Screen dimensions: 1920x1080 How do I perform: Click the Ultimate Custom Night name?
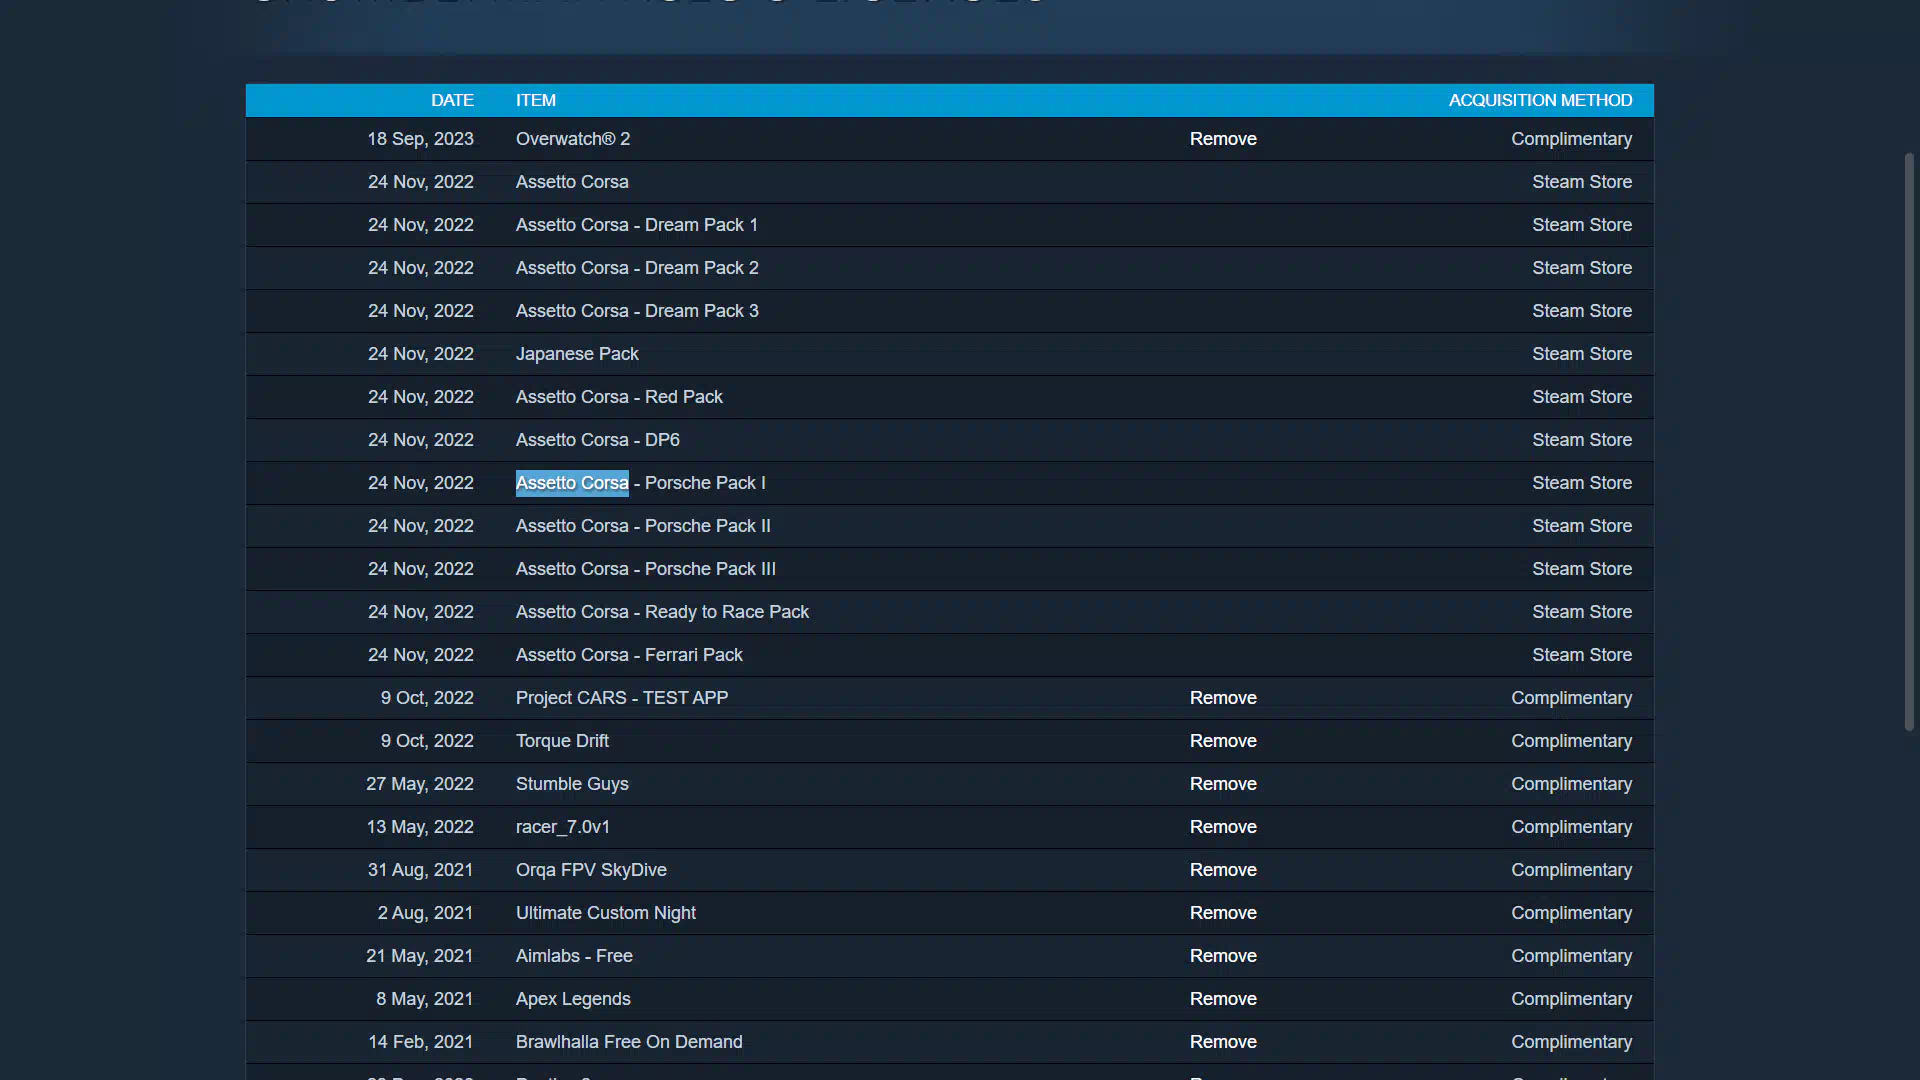point(606,913)
